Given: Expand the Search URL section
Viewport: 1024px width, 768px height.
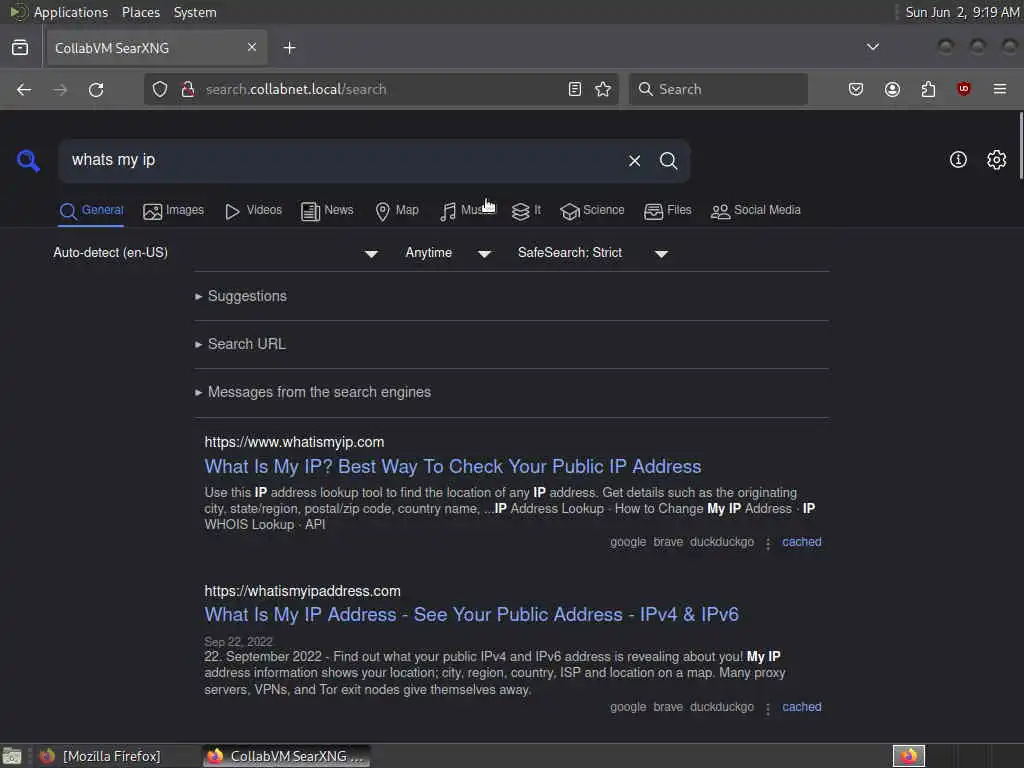Looking at the screenshot, I should [x=240, y=344].
